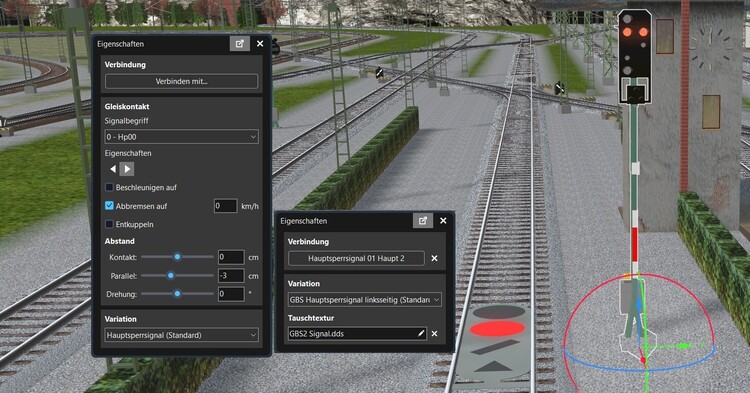750x393 pixels.
Task: Click the Abbremsen auf km/h input field
Action: [225, 206]
